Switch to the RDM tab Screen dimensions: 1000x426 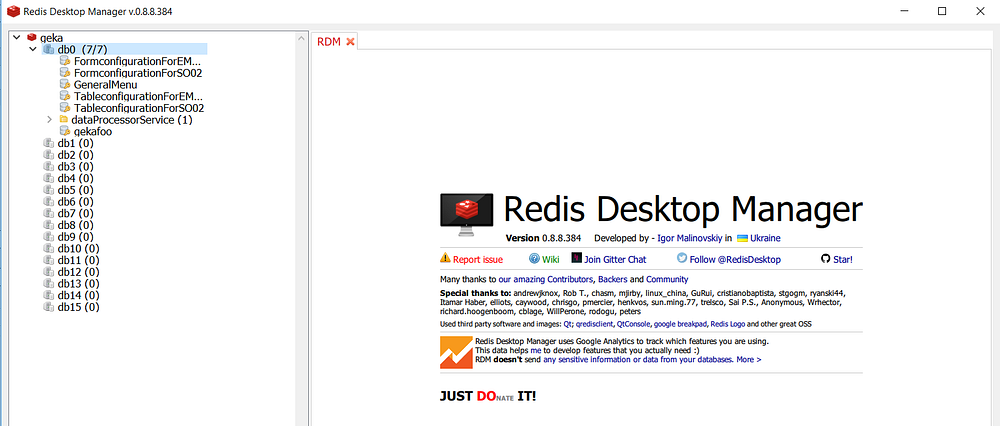click(x=329, y=41)
